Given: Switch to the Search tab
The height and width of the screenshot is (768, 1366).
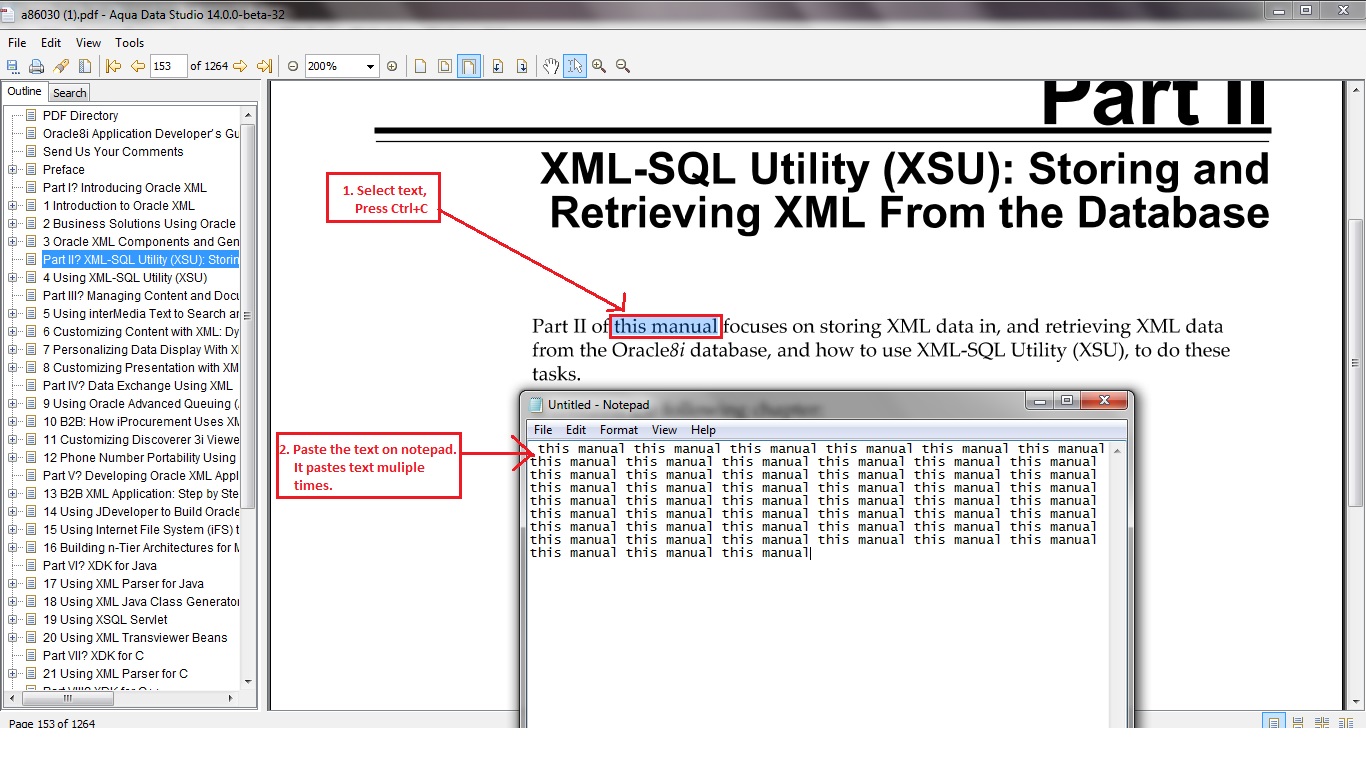Looking at the screenshot, I should click(x=70, y=93).
